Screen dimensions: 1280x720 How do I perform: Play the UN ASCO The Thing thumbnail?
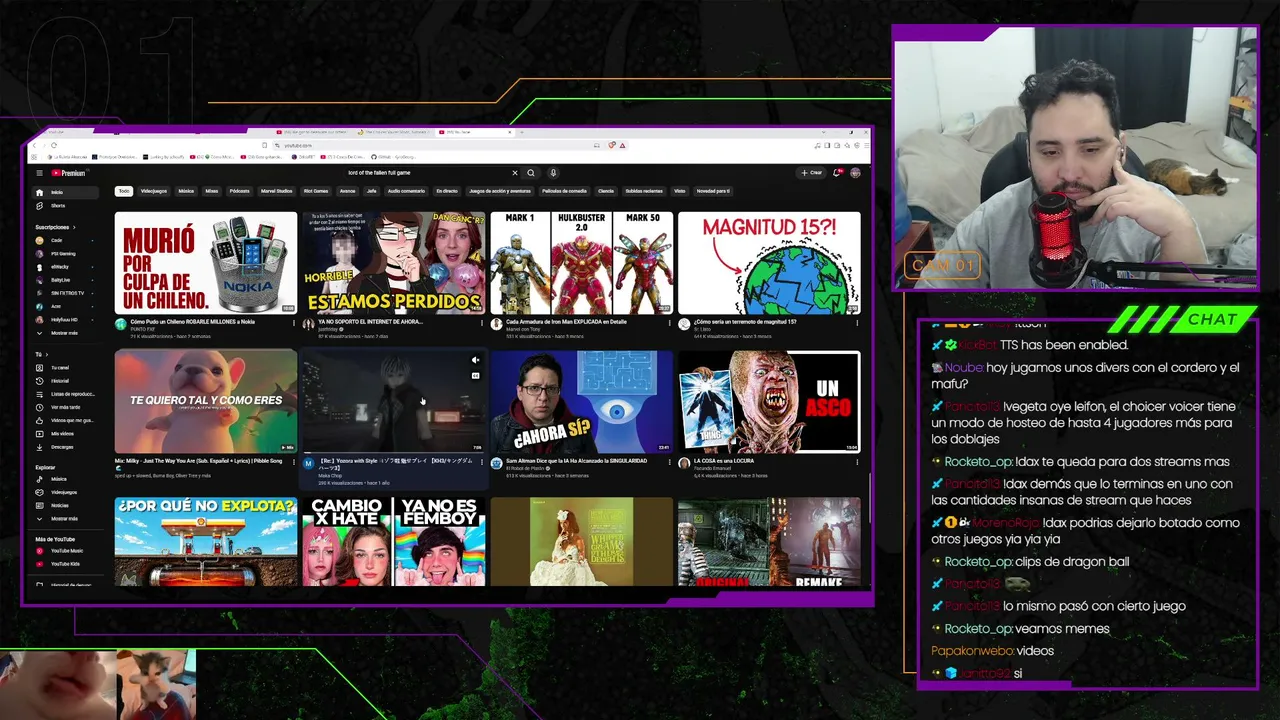tap(769, 402)
